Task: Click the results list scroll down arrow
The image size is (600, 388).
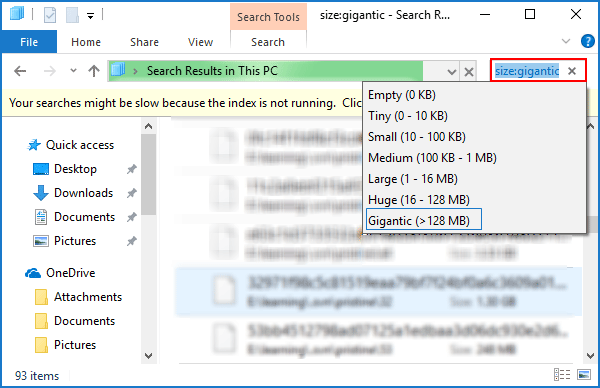Action: coord(590,355)
